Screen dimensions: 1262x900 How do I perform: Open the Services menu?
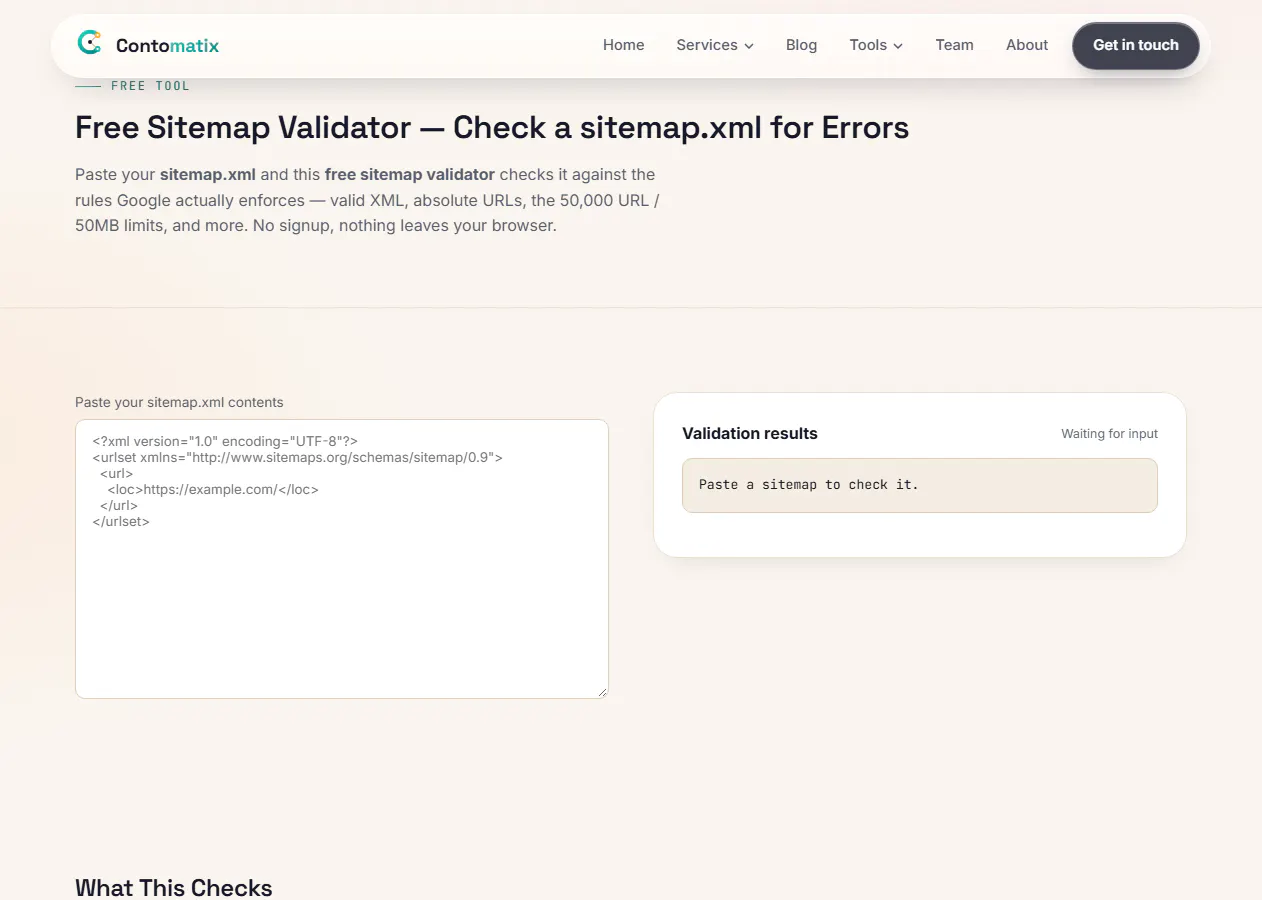[715, 45]
